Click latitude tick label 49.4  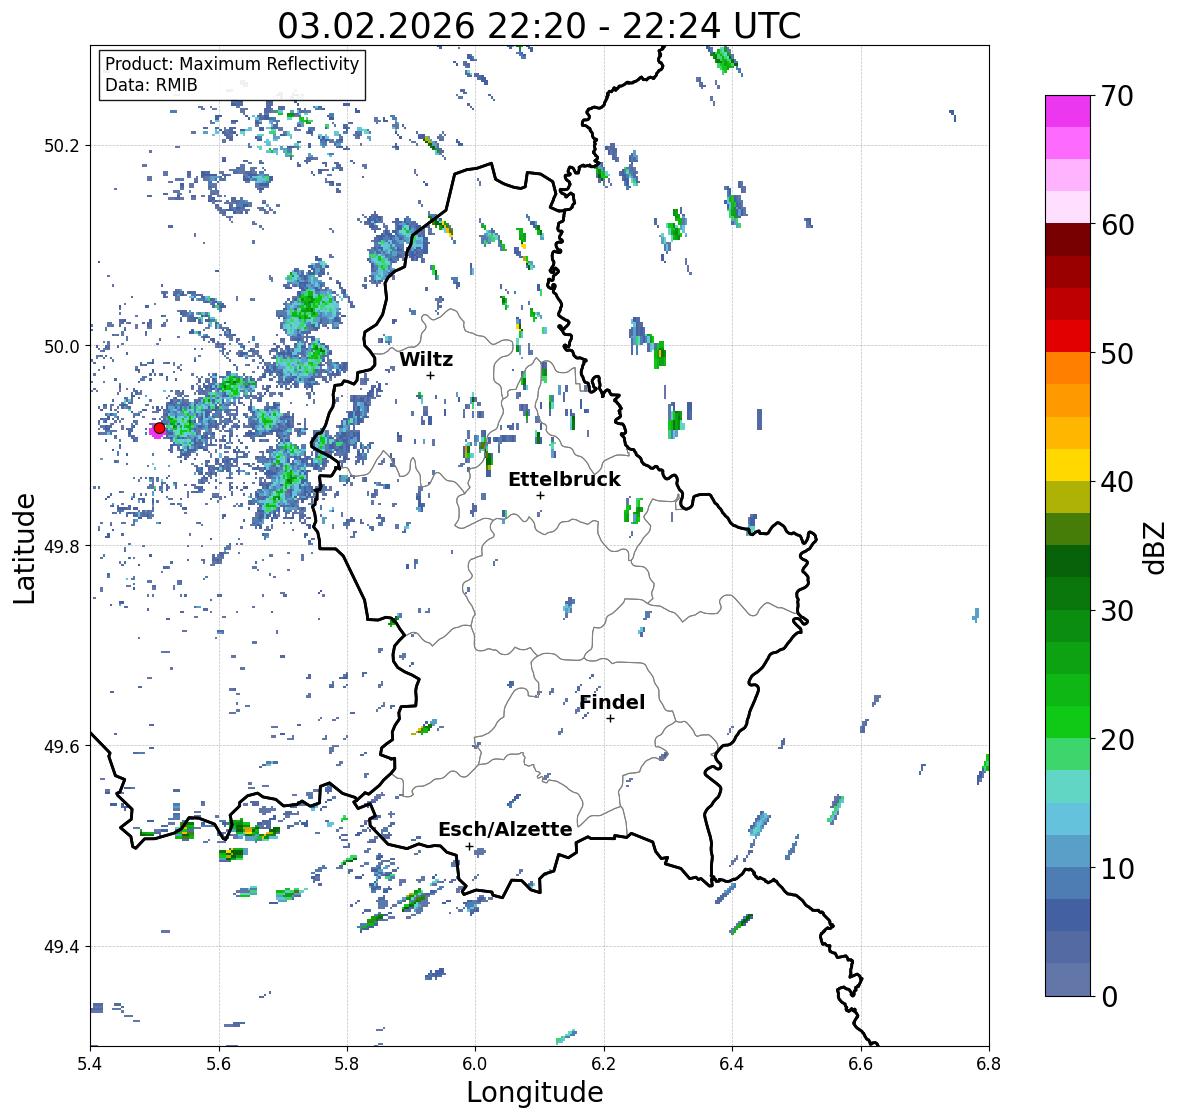pos(62,946)
